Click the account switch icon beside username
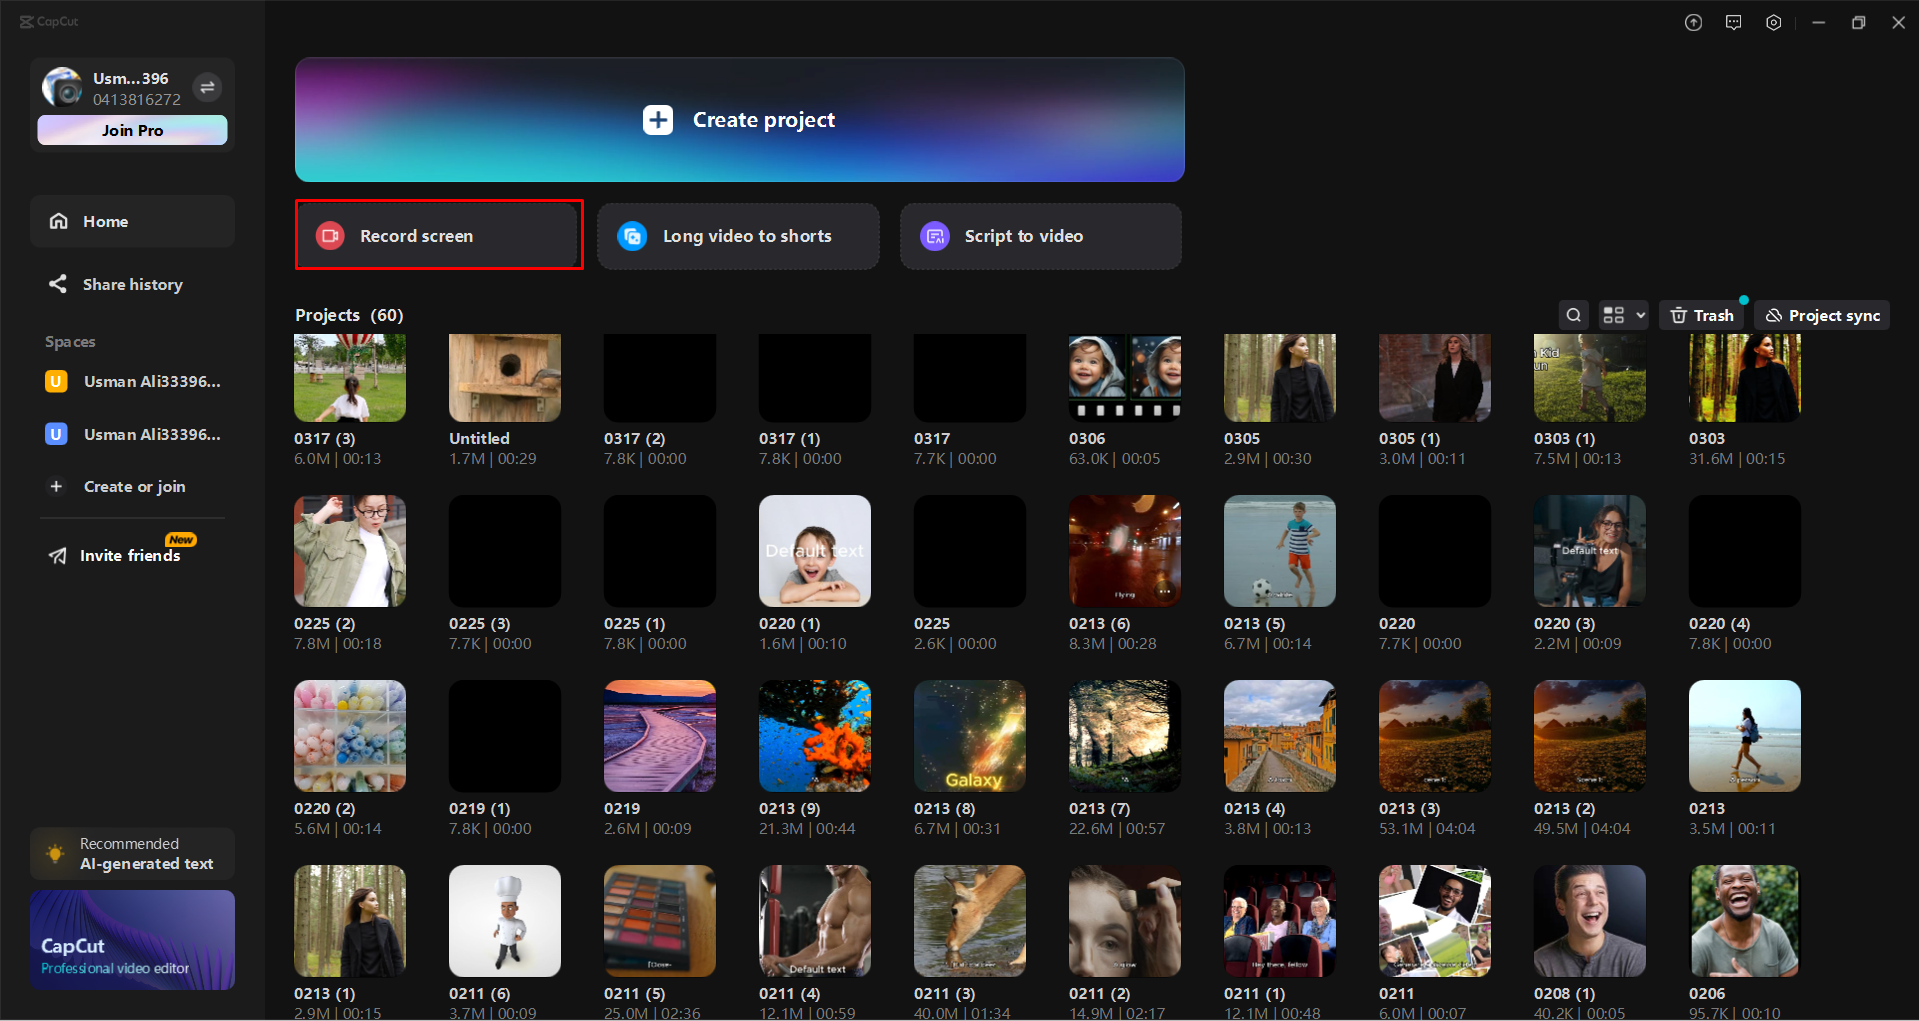Viewport: 1919px width, 1021px height. (x=207, y=87)
